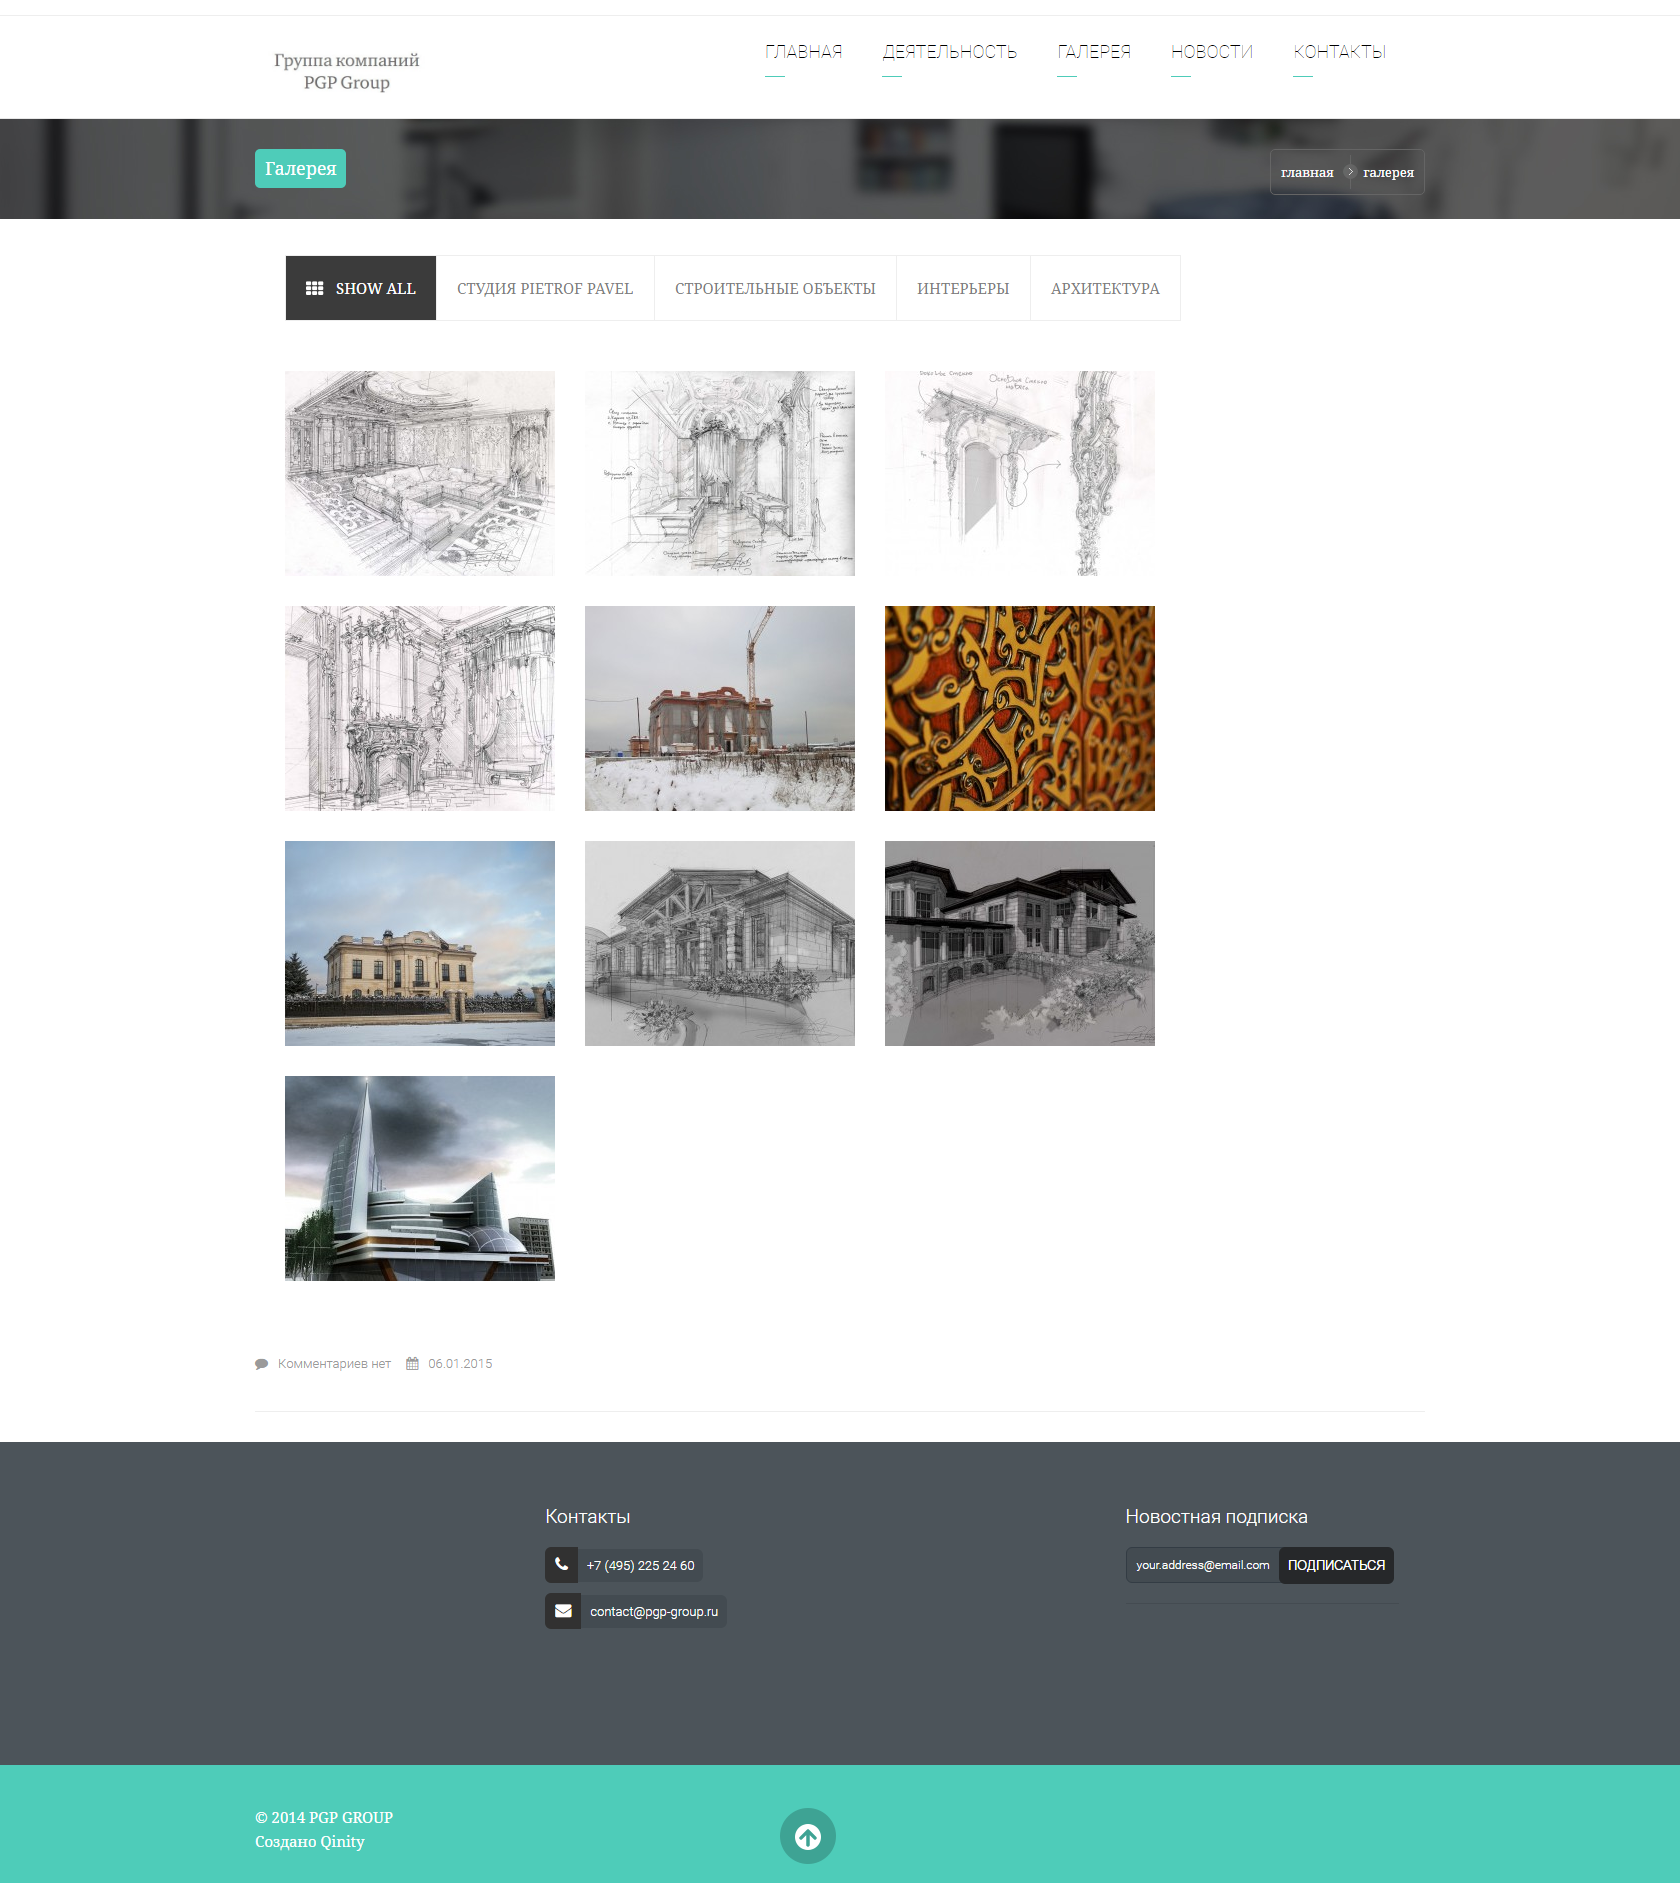Open the gold and red ornament photo
Viewport: 1680px width, 1883px height.
[1020, 708]
